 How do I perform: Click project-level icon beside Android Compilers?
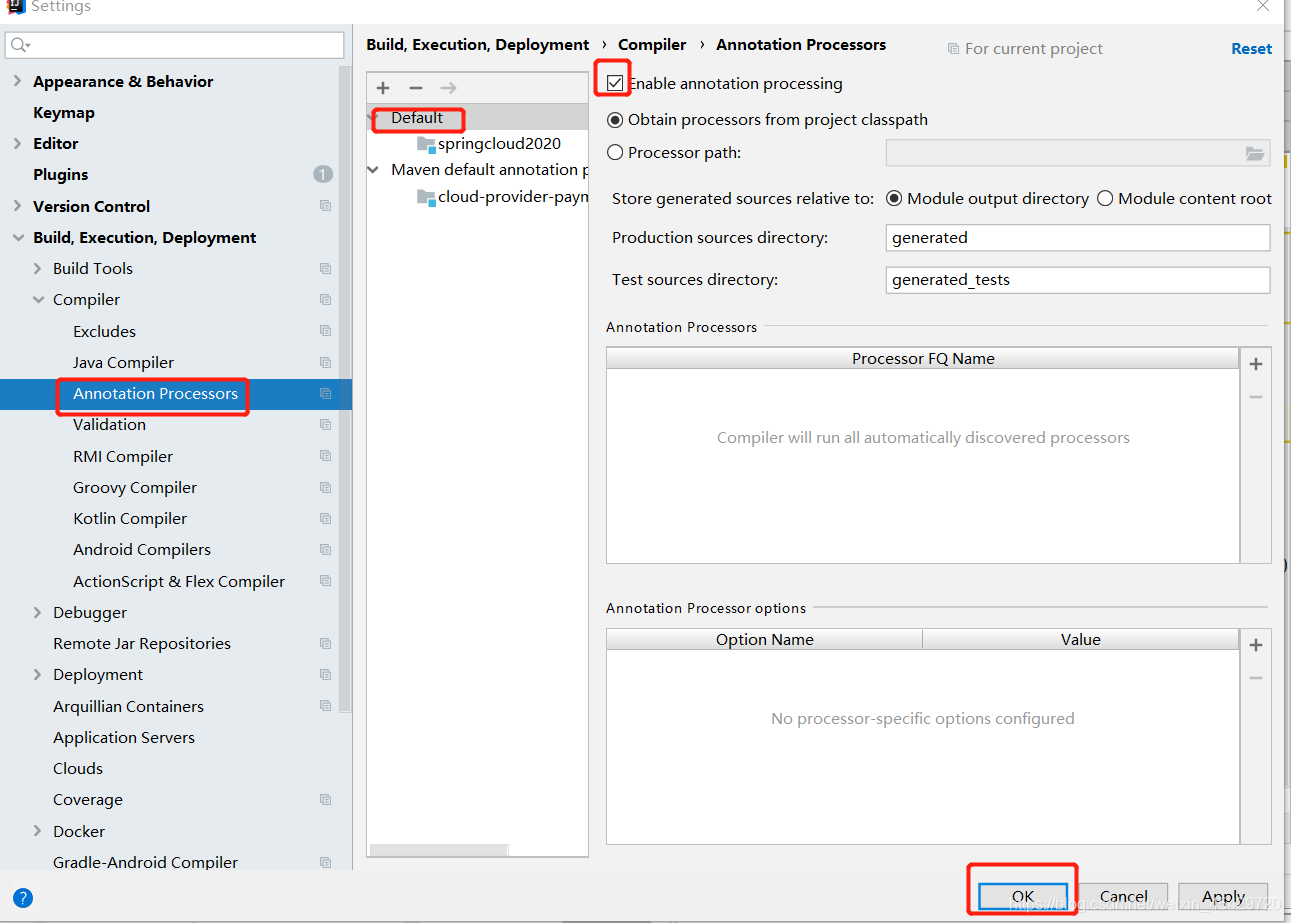pos(325,549)
